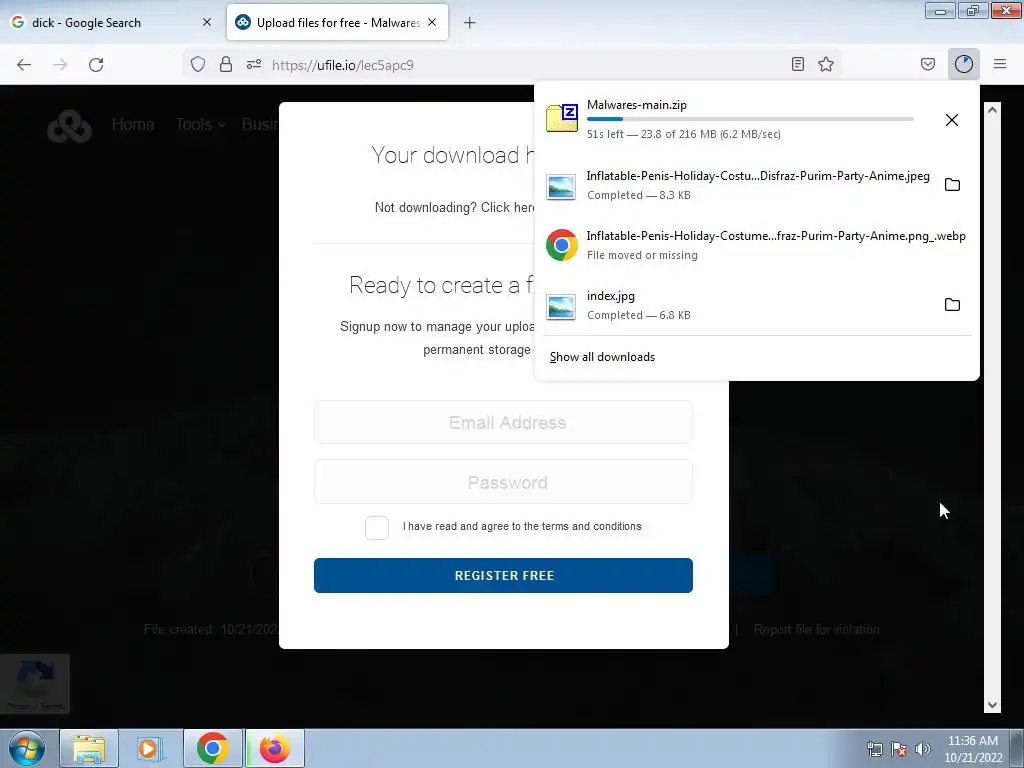Reload the page with the refresh icon
The height and width of the screenshot is (768, 1024).
click(96, 65)
